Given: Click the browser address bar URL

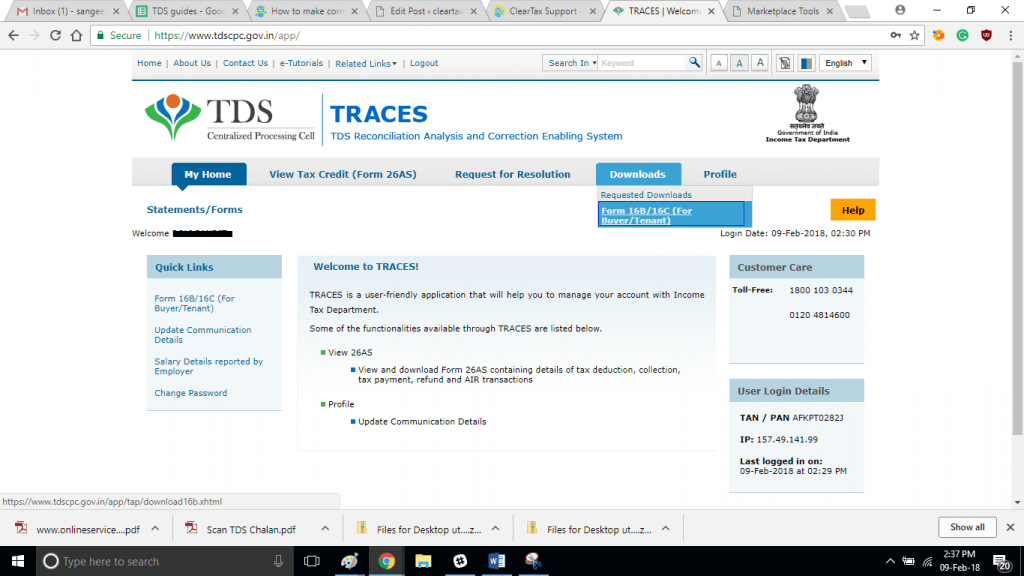Looking at the screenshot, I should (x=227, y=35).
